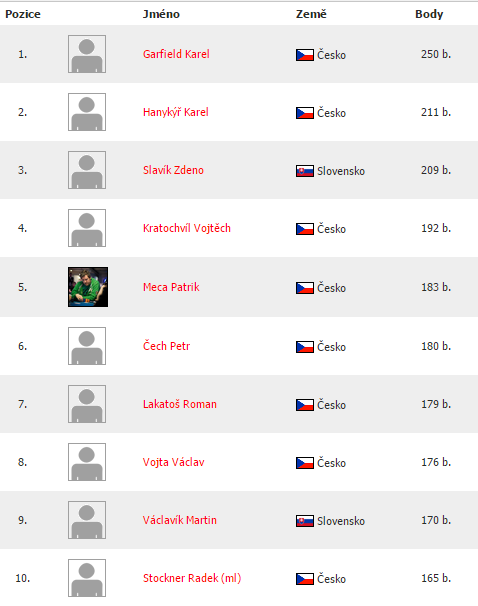The height and width of the screenshot is (606, 478).
Task: Open Hanykýř Karel's profile link
Action: point(175,112)
